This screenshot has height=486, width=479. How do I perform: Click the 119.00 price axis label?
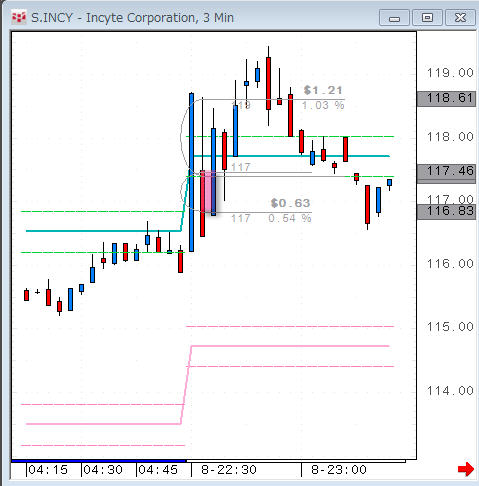point(450,73)
